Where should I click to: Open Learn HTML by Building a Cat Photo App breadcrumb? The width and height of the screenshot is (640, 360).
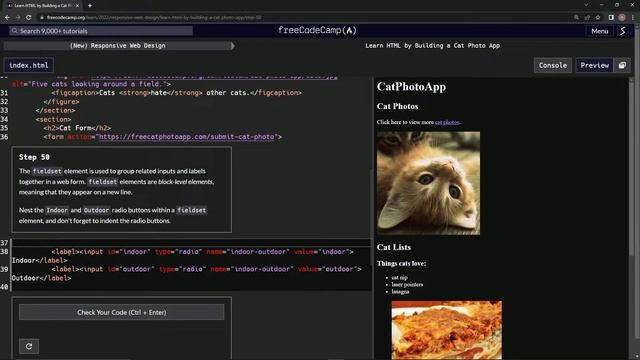point(432,46)
